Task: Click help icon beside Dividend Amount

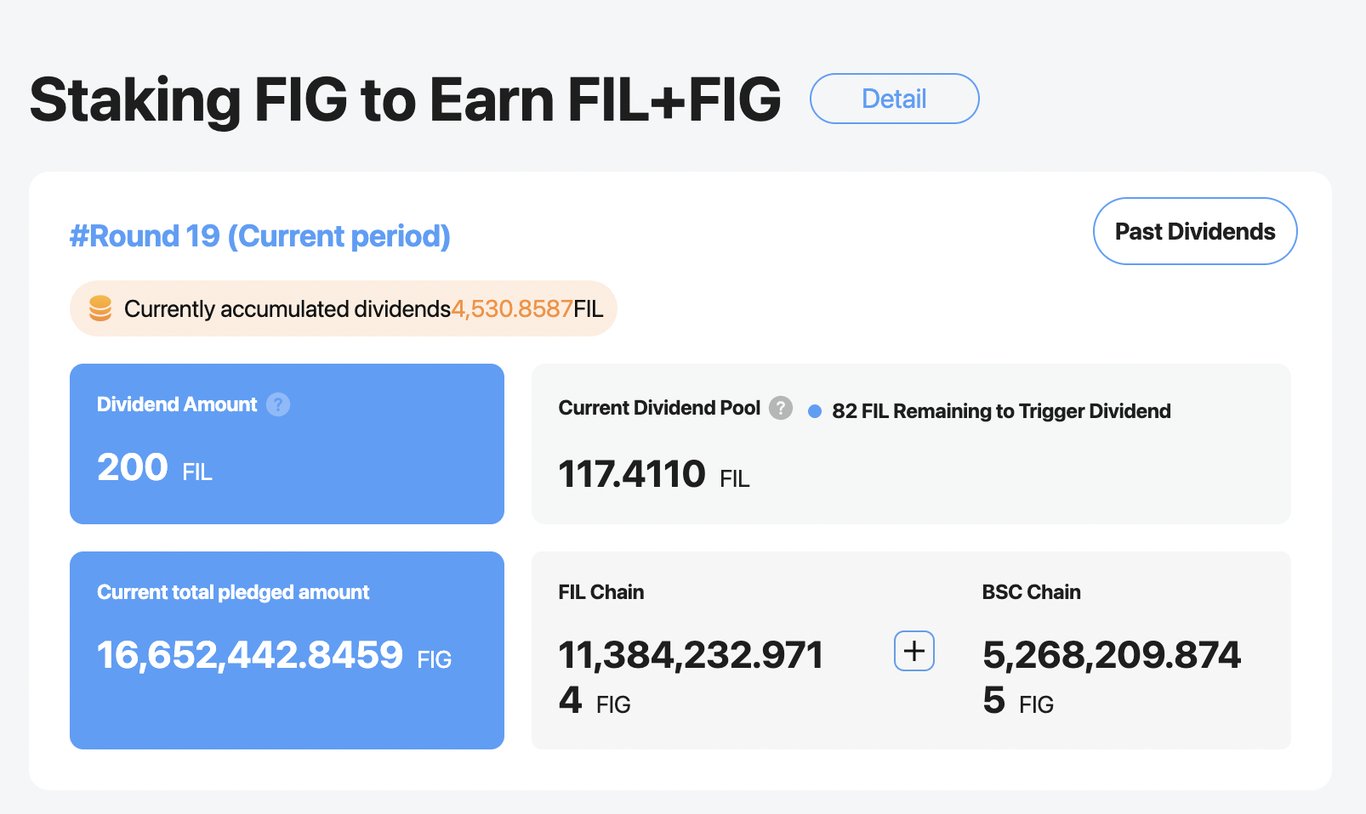Action: pos(279,405)
